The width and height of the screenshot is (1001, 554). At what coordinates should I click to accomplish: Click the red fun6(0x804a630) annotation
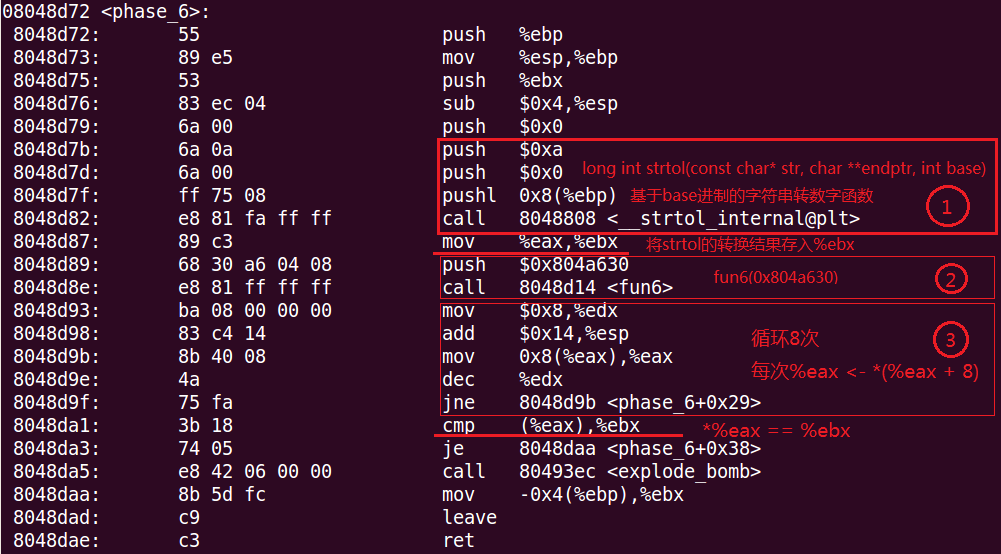click(775, 276)
